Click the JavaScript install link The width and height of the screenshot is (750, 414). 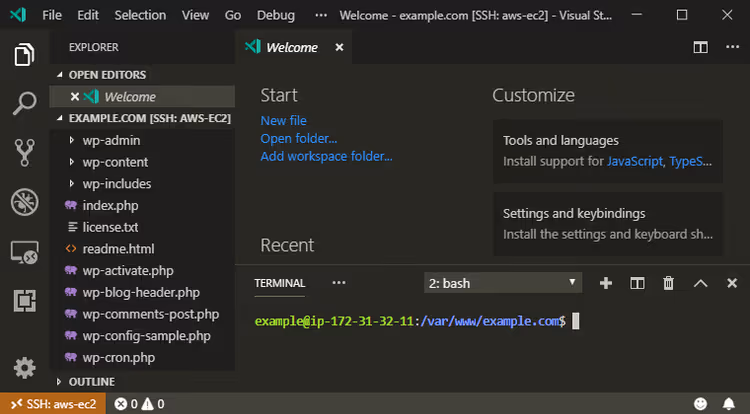pos(635,161)
